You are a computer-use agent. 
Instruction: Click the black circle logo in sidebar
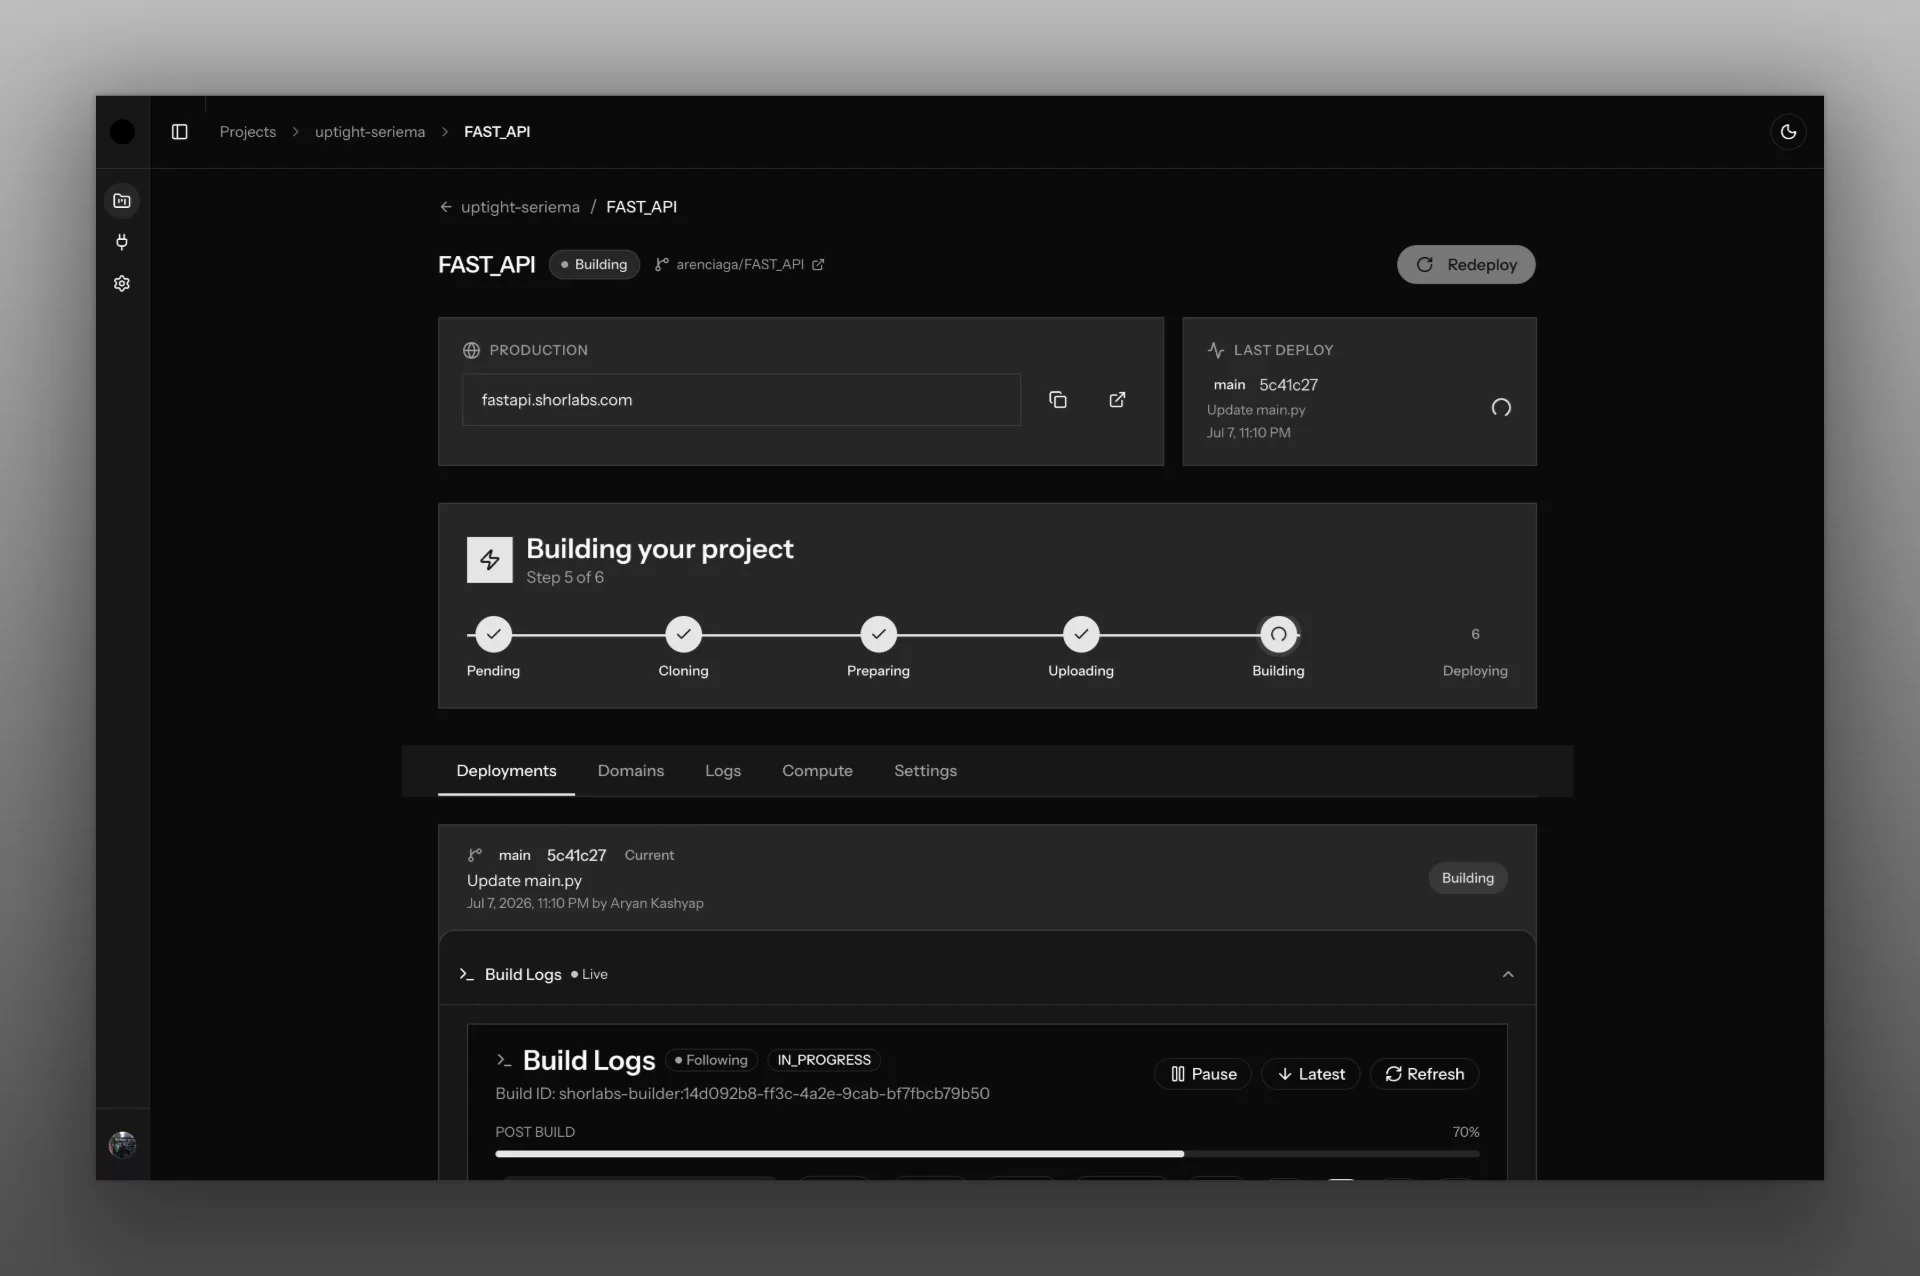[122, 132]
